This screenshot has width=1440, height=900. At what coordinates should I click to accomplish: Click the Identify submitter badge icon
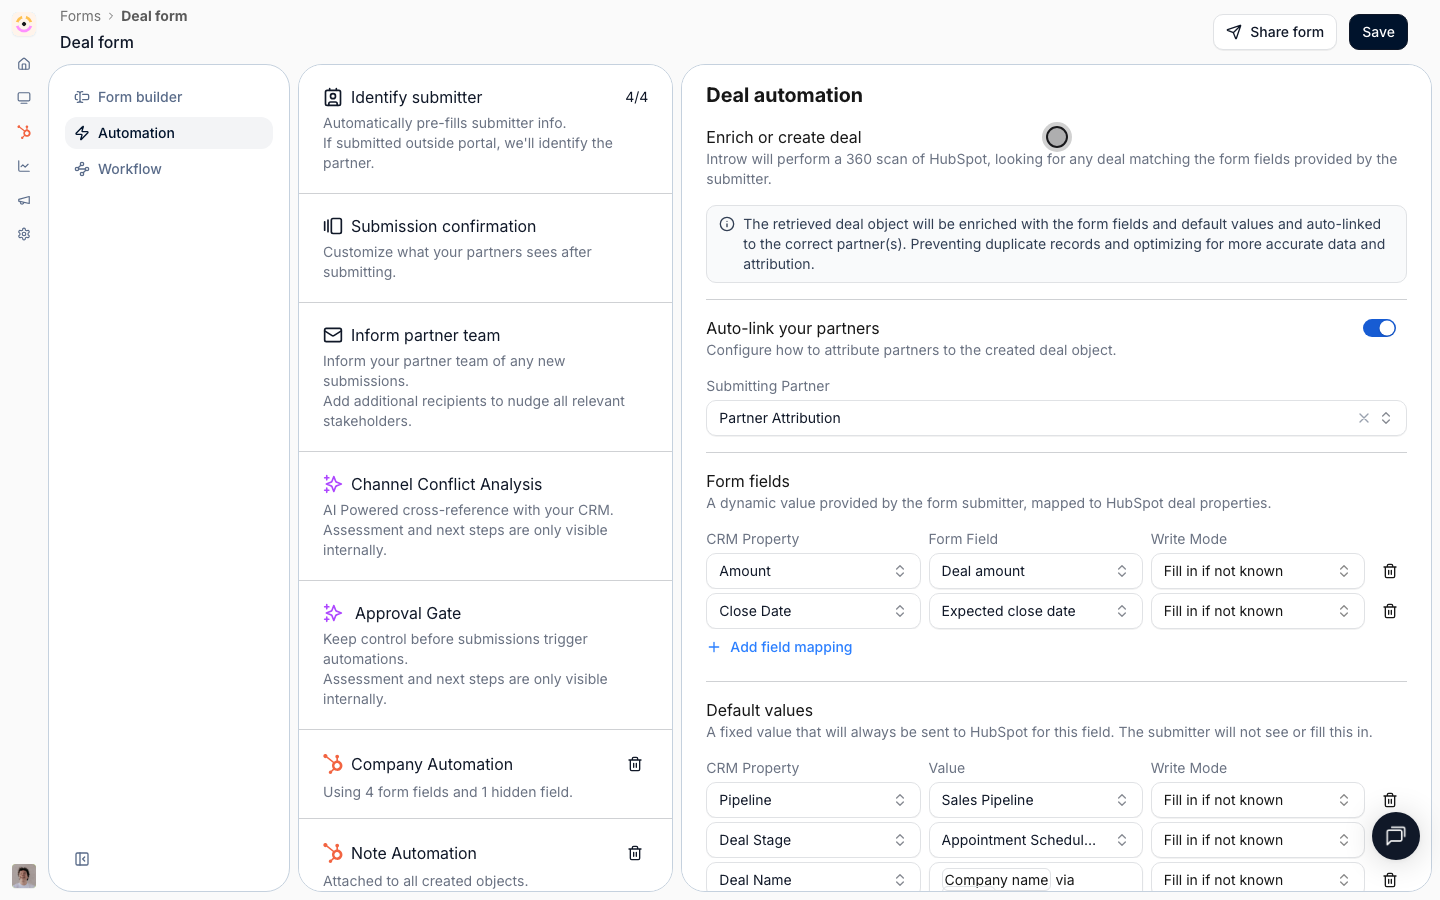point(333,97)
